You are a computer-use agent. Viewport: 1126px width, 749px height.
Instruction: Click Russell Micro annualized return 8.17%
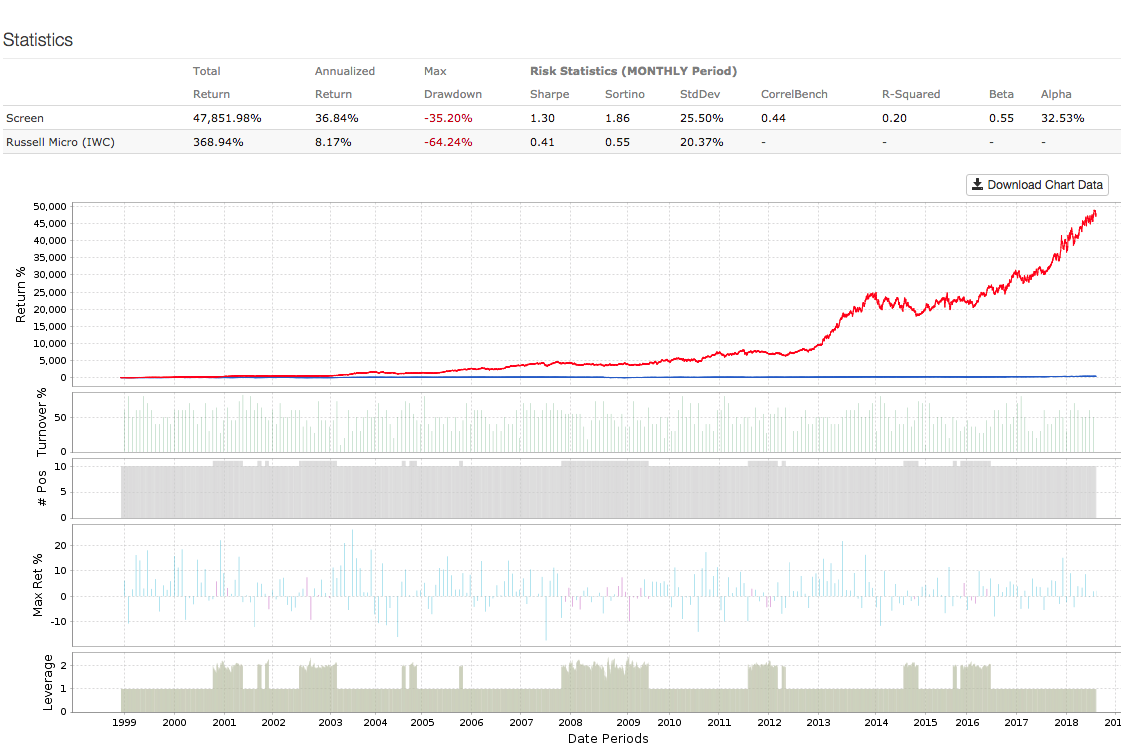click(332, 142)
